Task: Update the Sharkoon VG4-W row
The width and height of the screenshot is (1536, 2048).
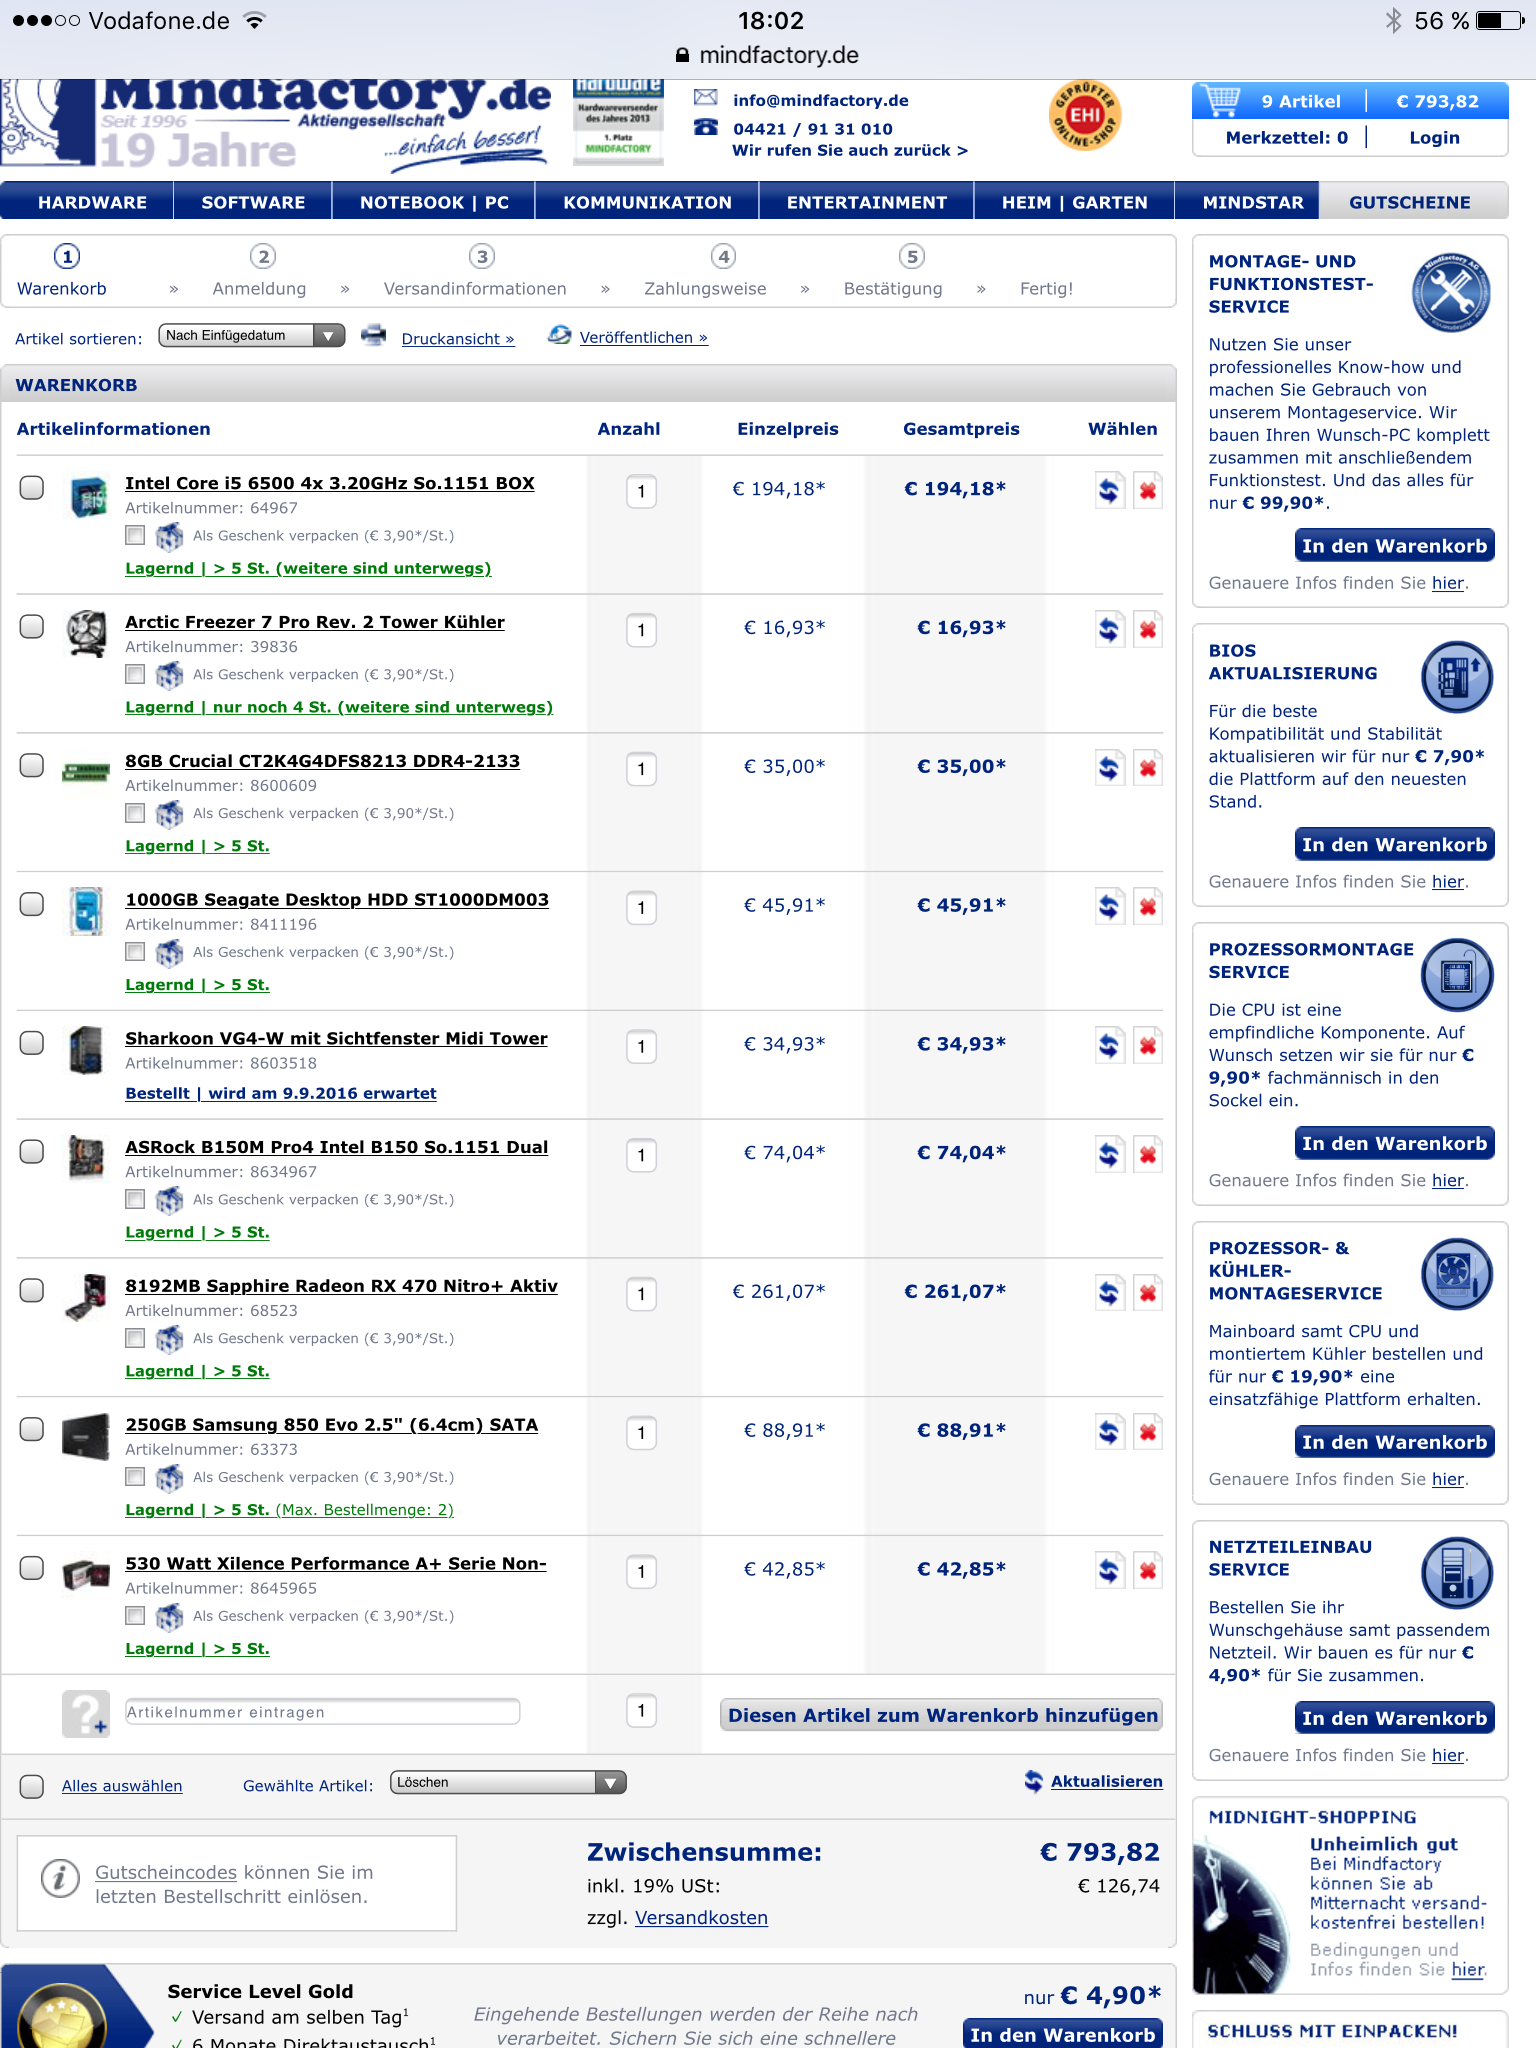Action: point(1109,1047)
